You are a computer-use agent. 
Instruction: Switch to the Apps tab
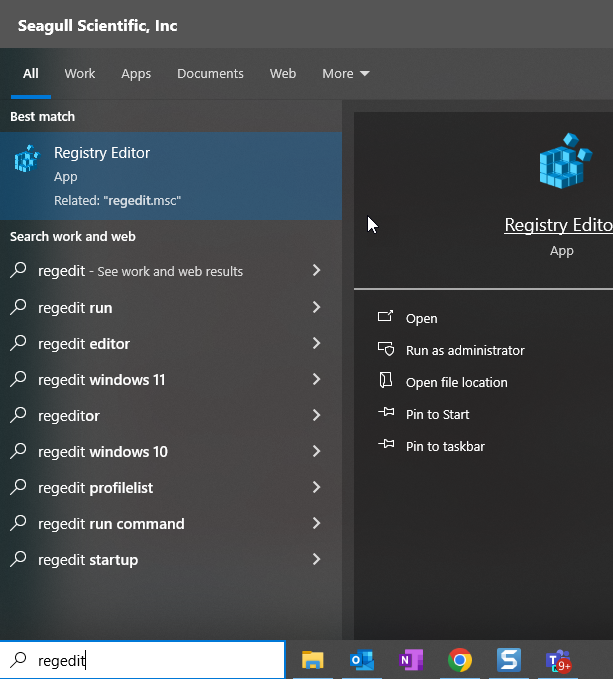point(136,74)
